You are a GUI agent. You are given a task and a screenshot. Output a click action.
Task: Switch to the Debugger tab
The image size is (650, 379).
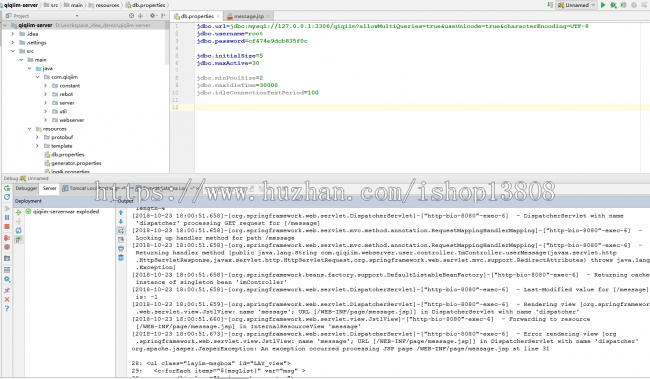click(26, 188)
